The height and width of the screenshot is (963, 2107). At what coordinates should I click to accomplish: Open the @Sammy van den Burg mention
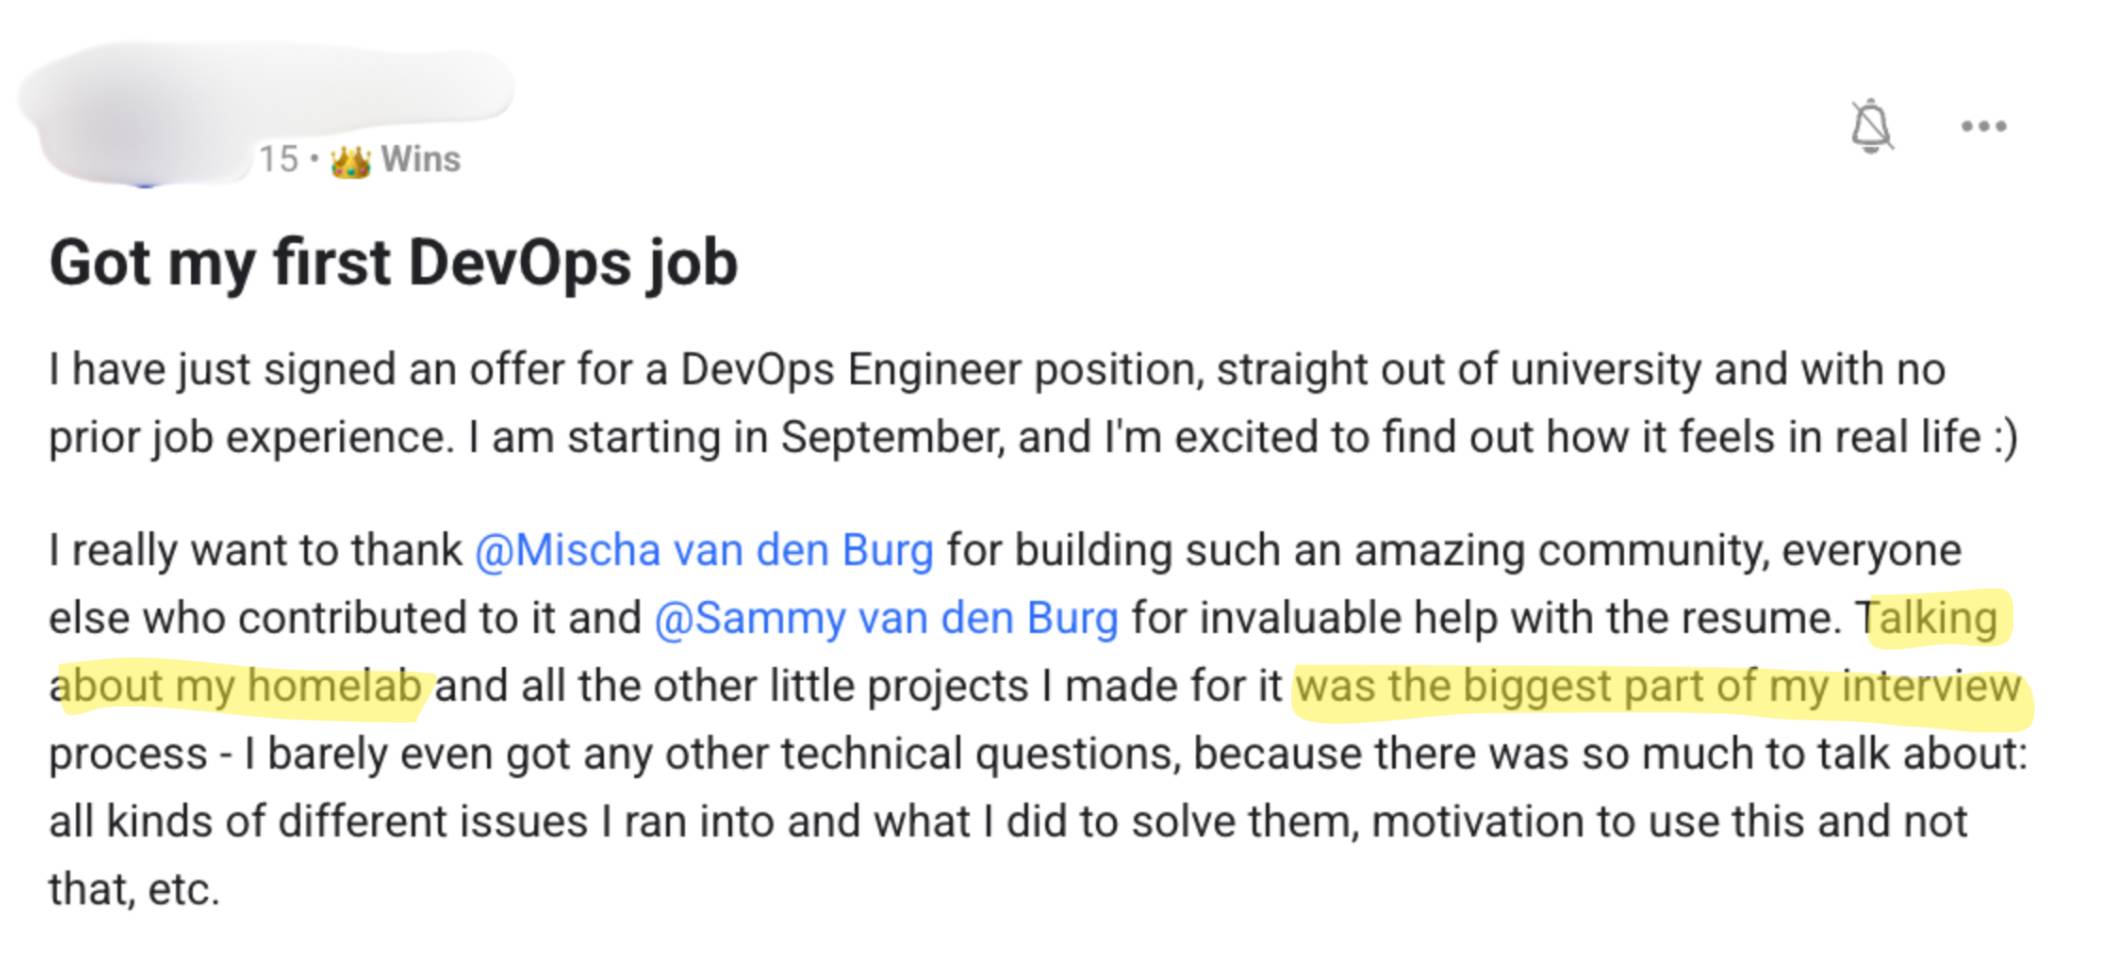(886, 618)
